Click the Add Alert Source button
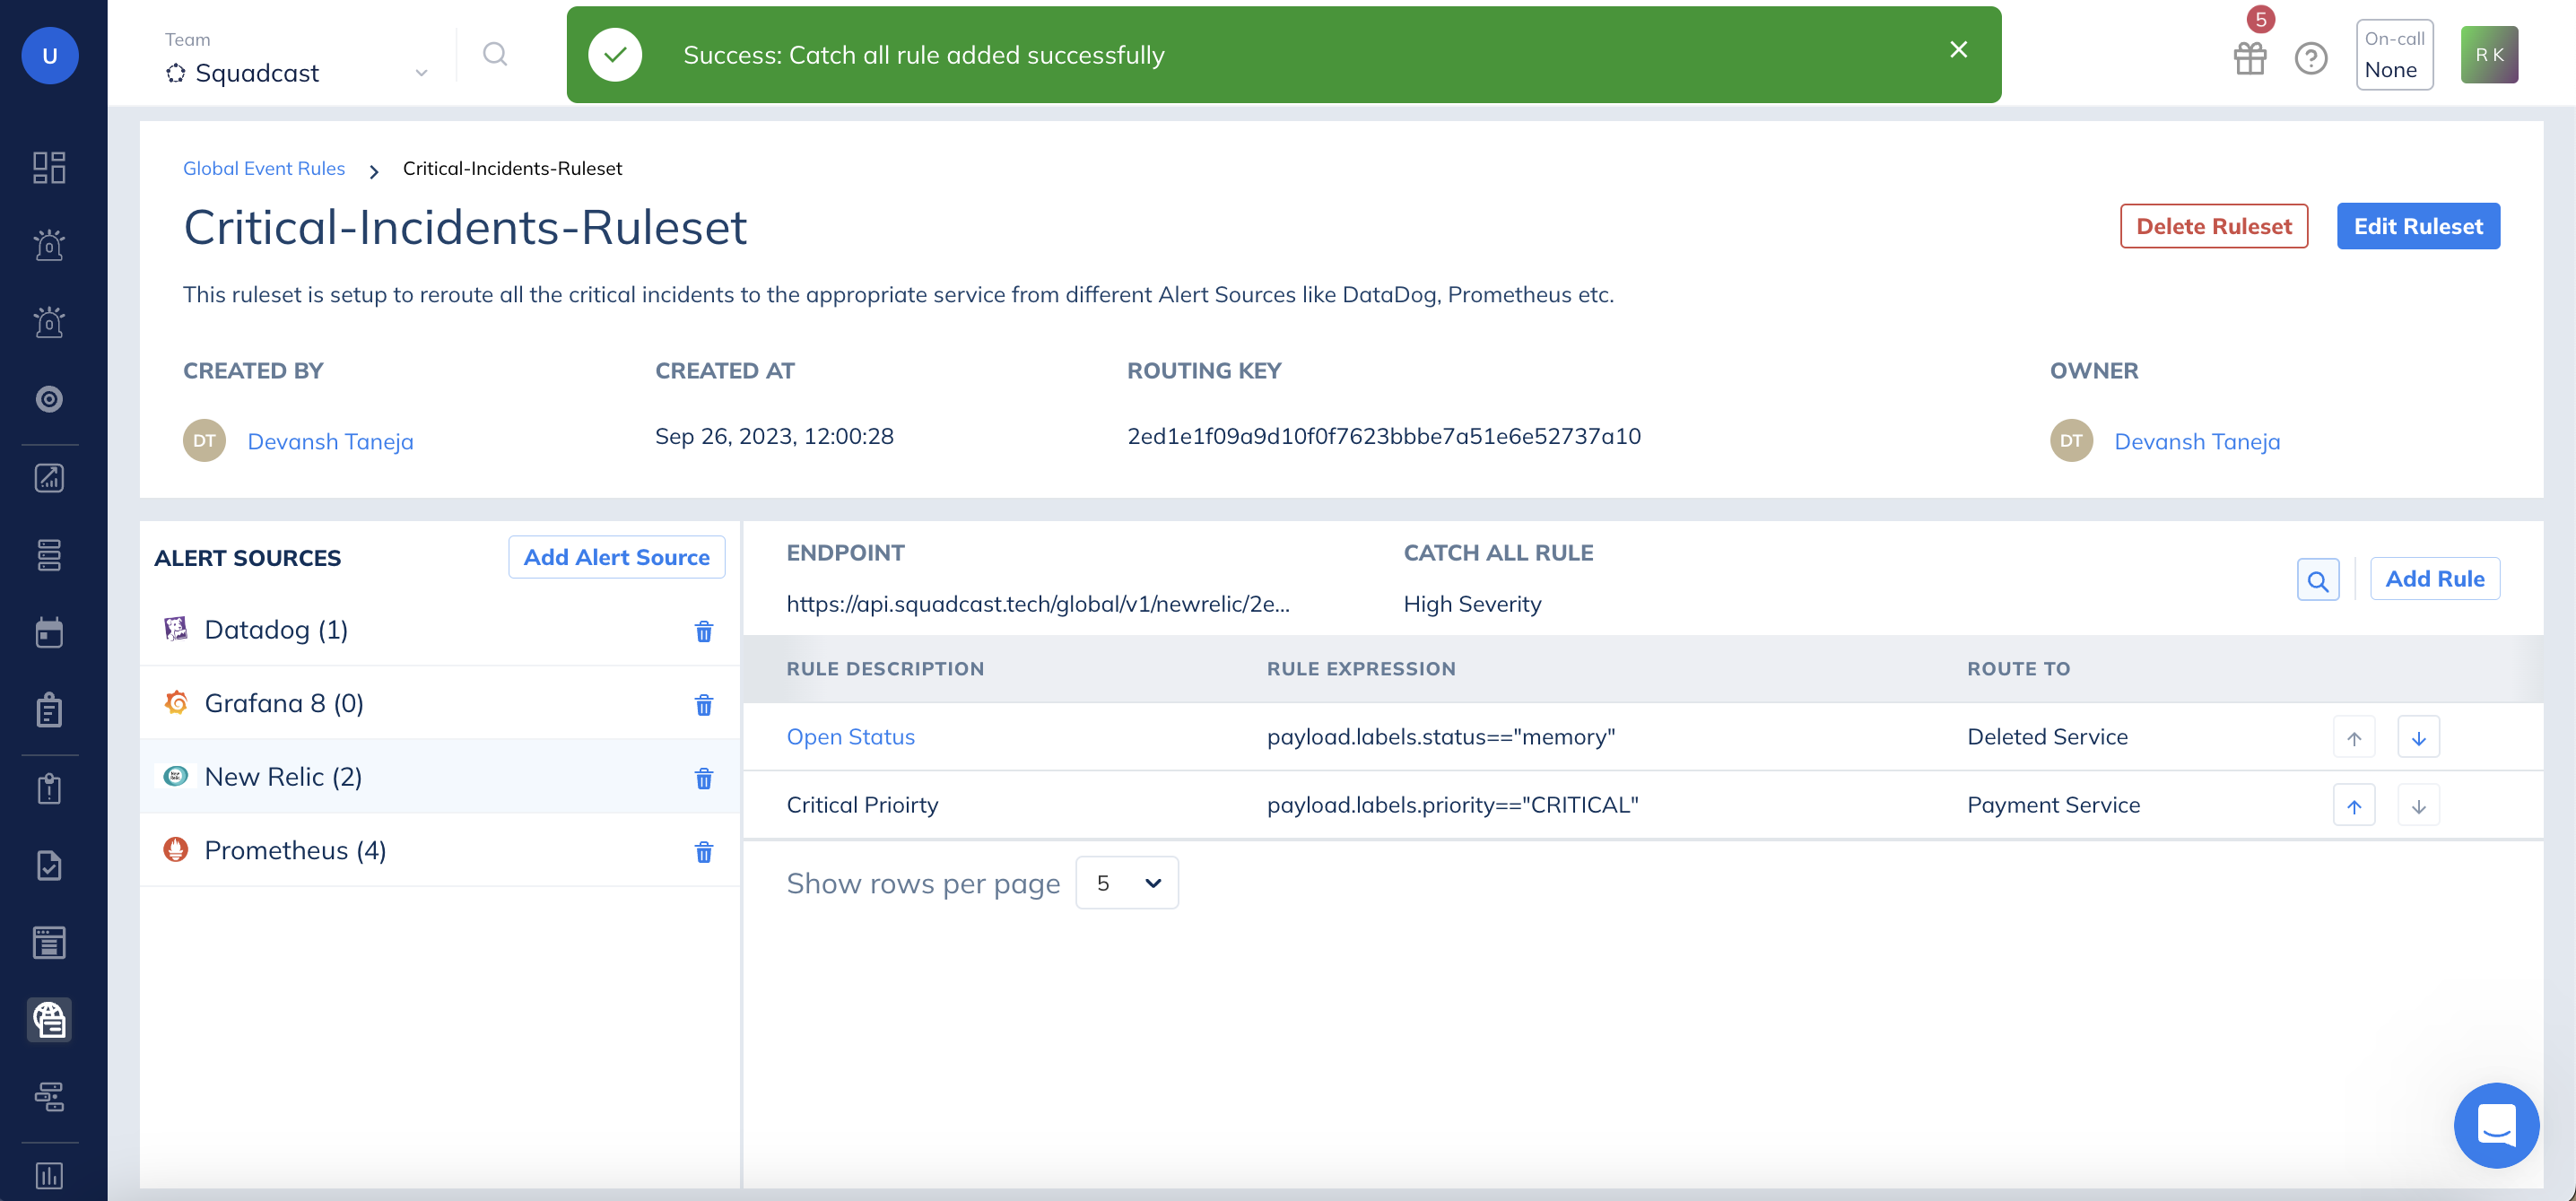Screen dimensions: 2576x1201 pos(616,557)
